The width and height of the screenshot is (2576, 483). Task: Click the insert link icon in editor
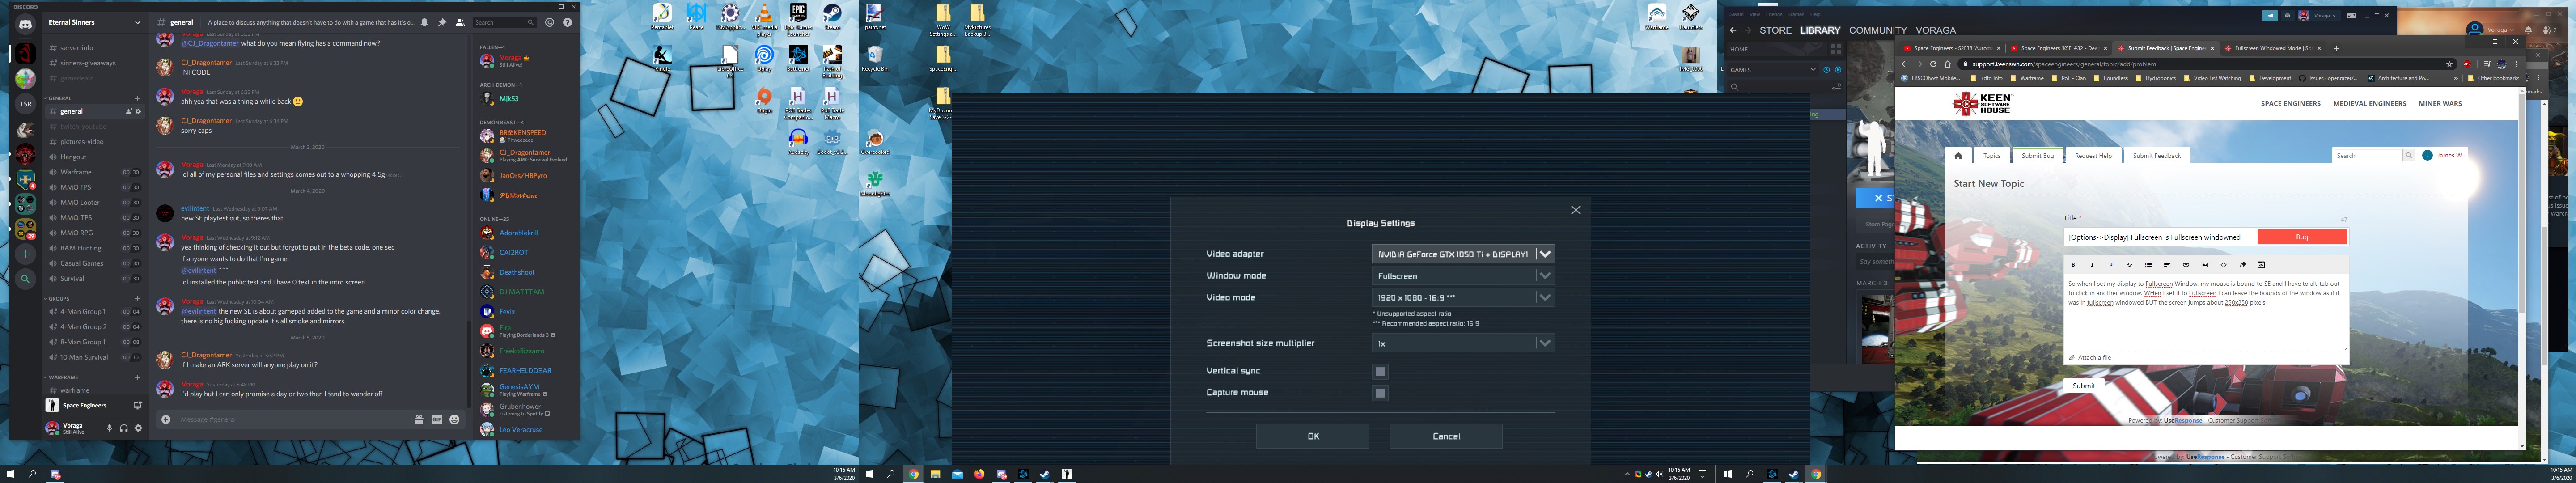2185,265
